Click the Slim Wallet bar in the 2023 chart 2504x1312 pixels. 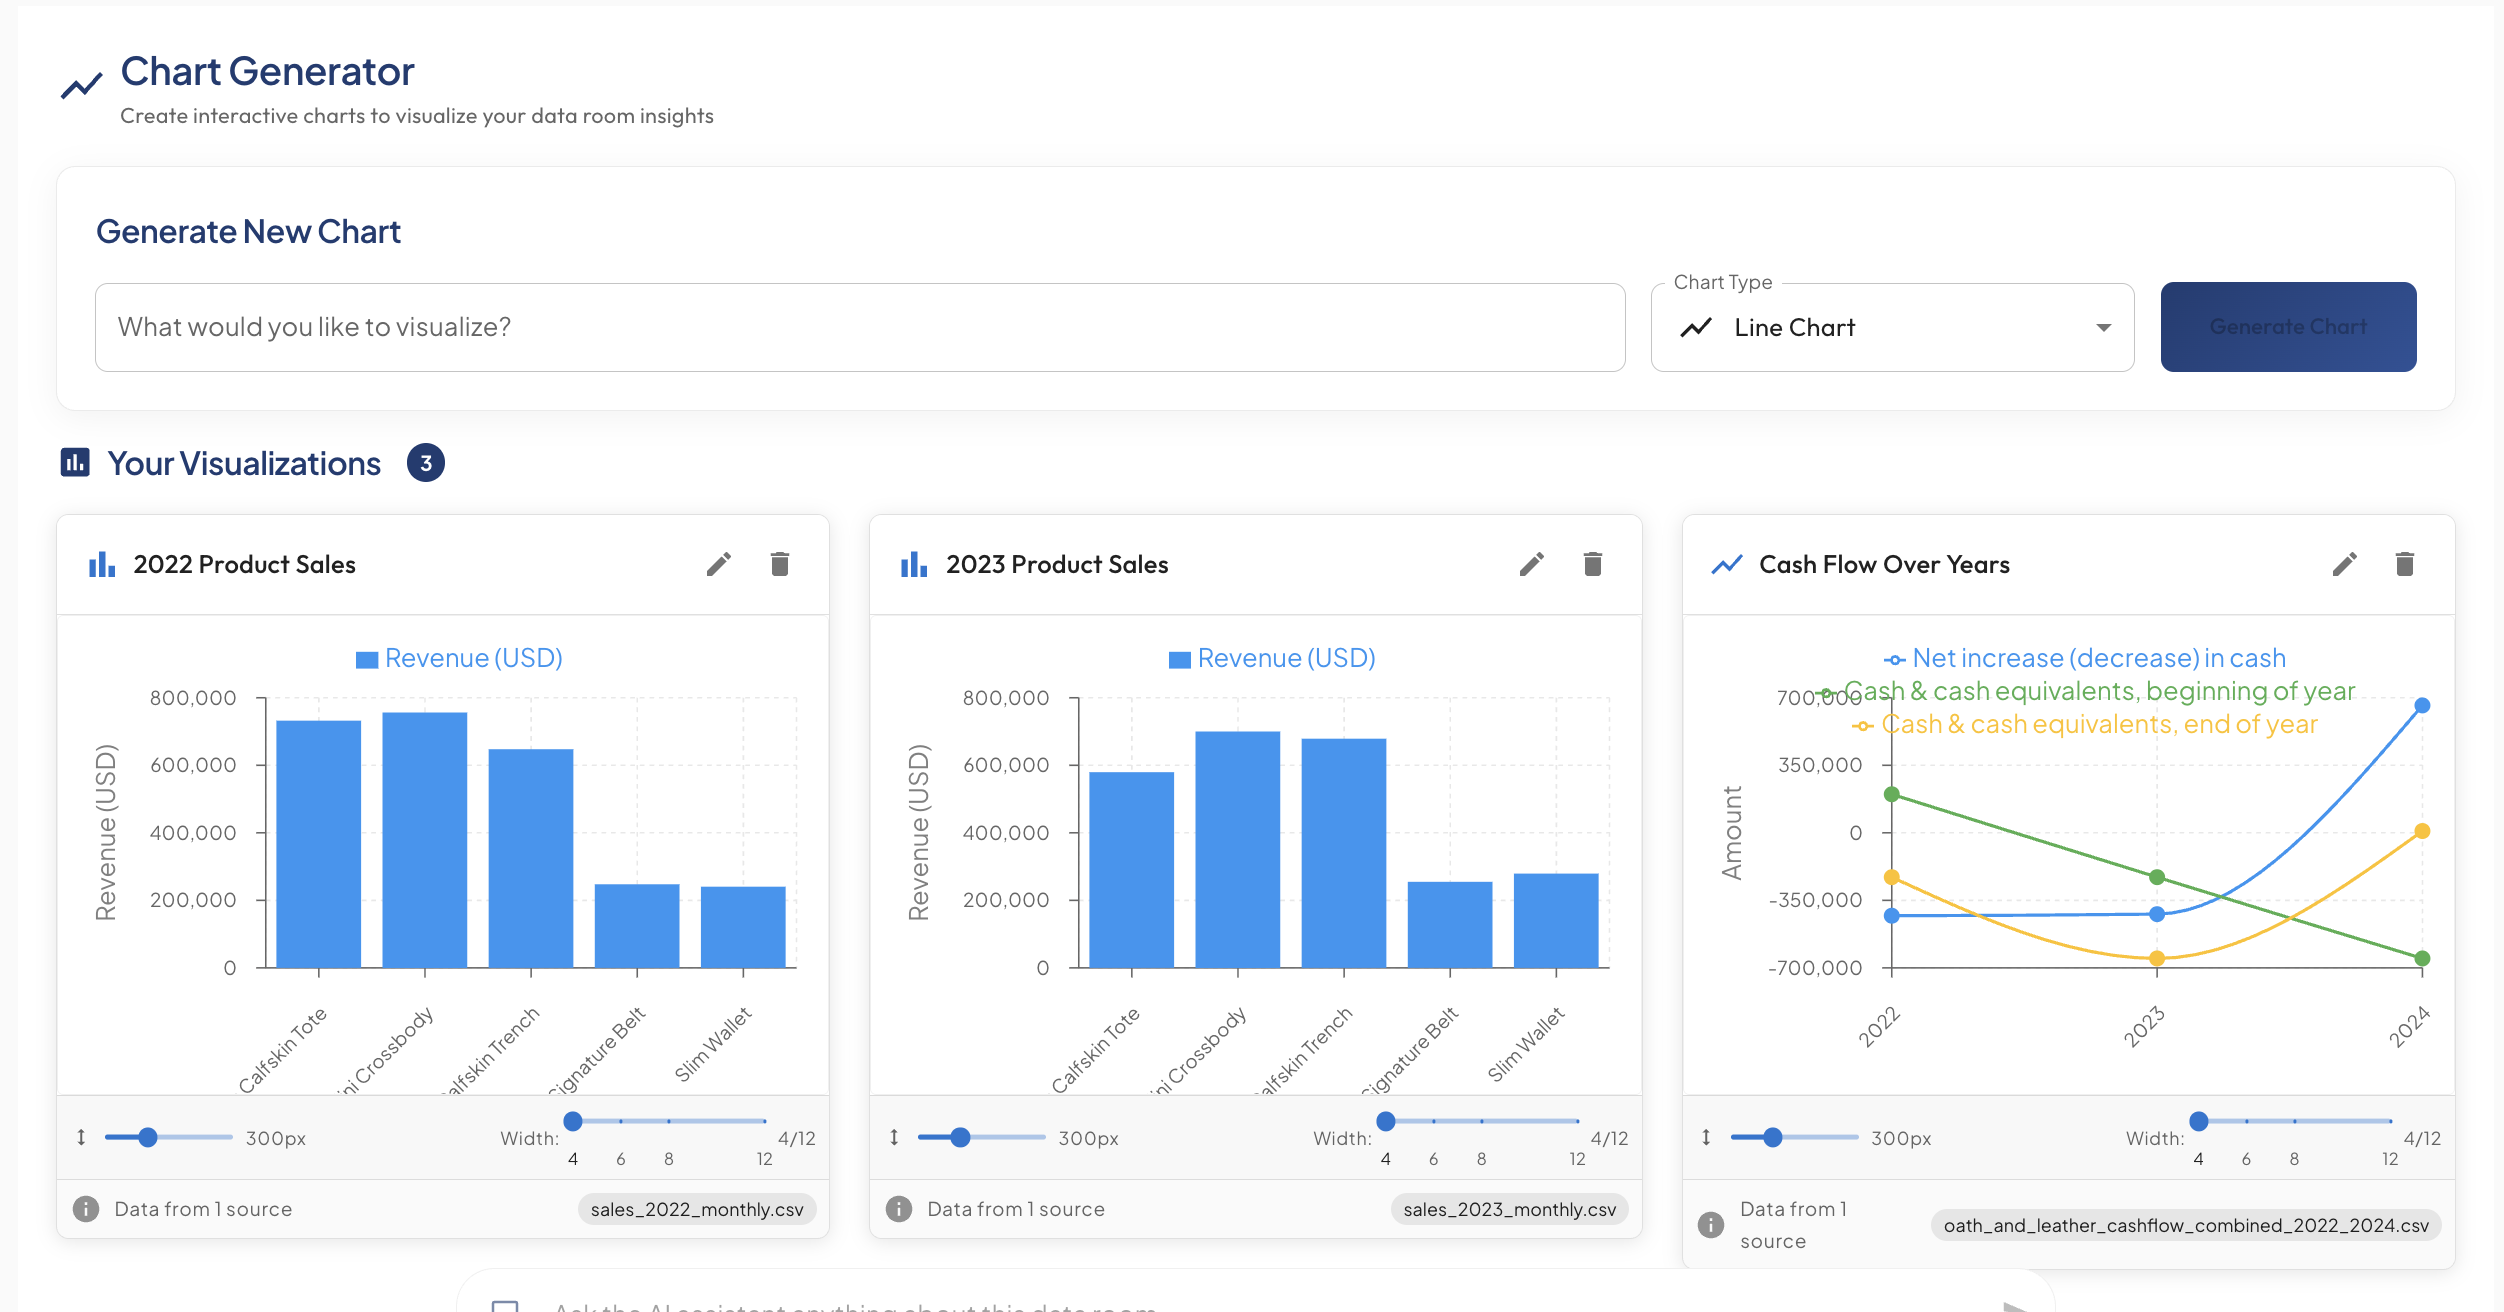click(1556, 920)
